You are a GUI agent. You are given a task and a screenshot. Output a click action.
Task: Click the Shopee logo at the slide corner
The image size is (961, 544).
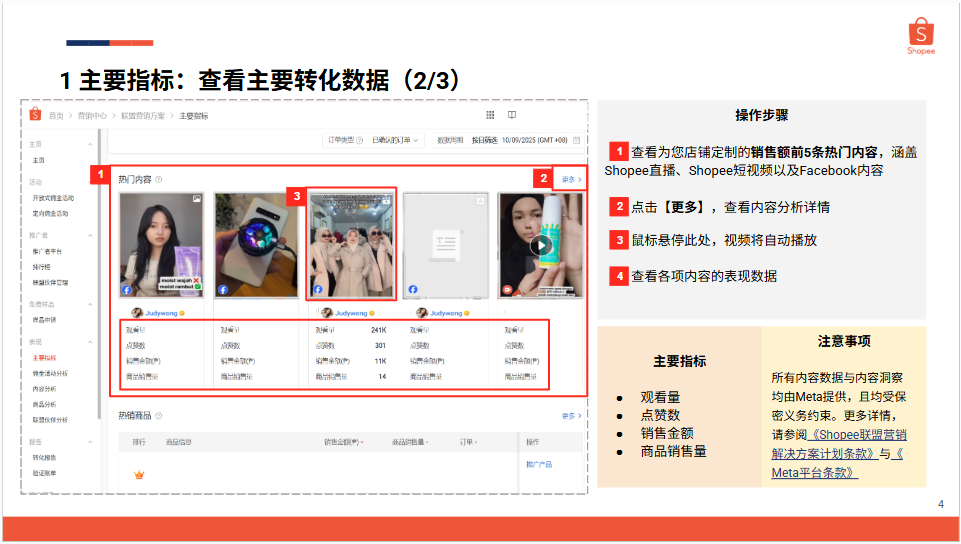[921, 36]
